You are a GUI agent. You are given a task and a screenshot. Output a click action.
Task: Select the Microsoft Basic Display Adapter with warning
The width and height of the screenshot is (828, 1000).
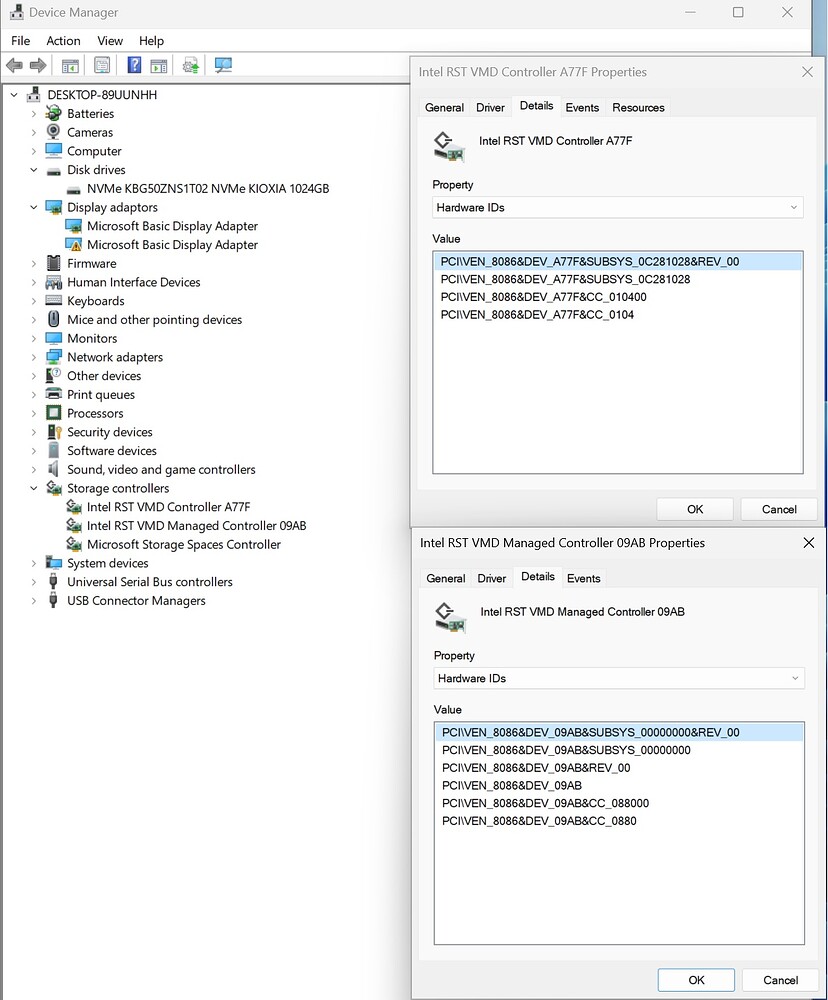click(171, 244)
